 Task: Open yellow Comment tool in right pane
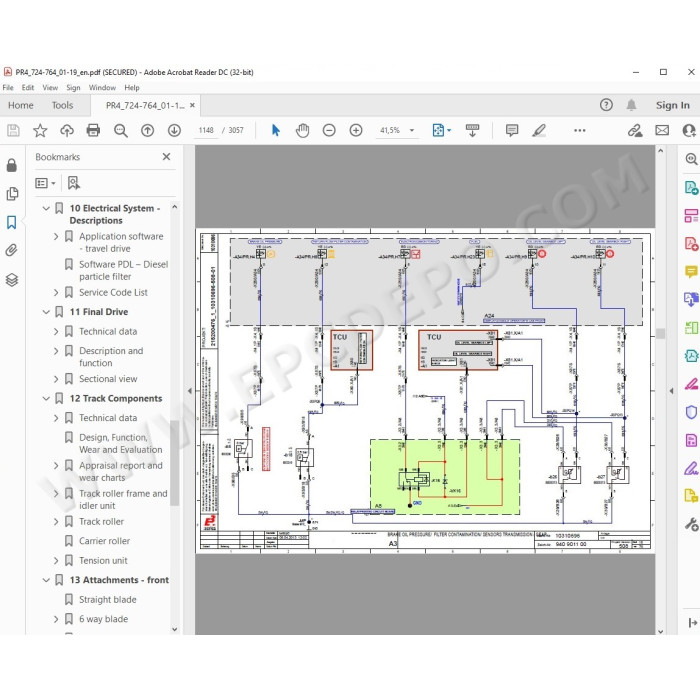pyautogui.click(x=691, y=271)
